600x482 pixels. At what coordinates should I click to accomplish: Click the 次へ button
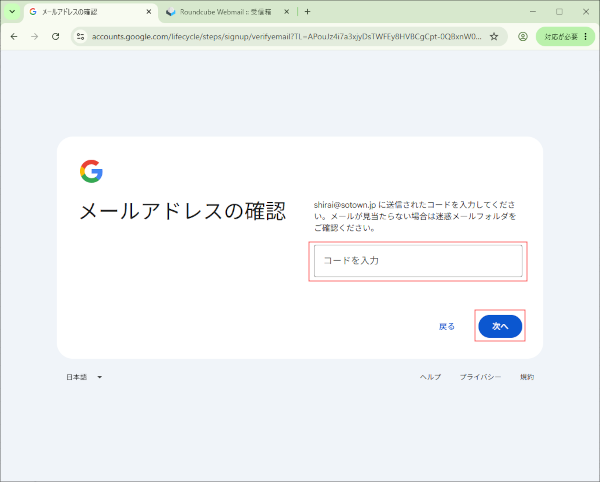500,326
